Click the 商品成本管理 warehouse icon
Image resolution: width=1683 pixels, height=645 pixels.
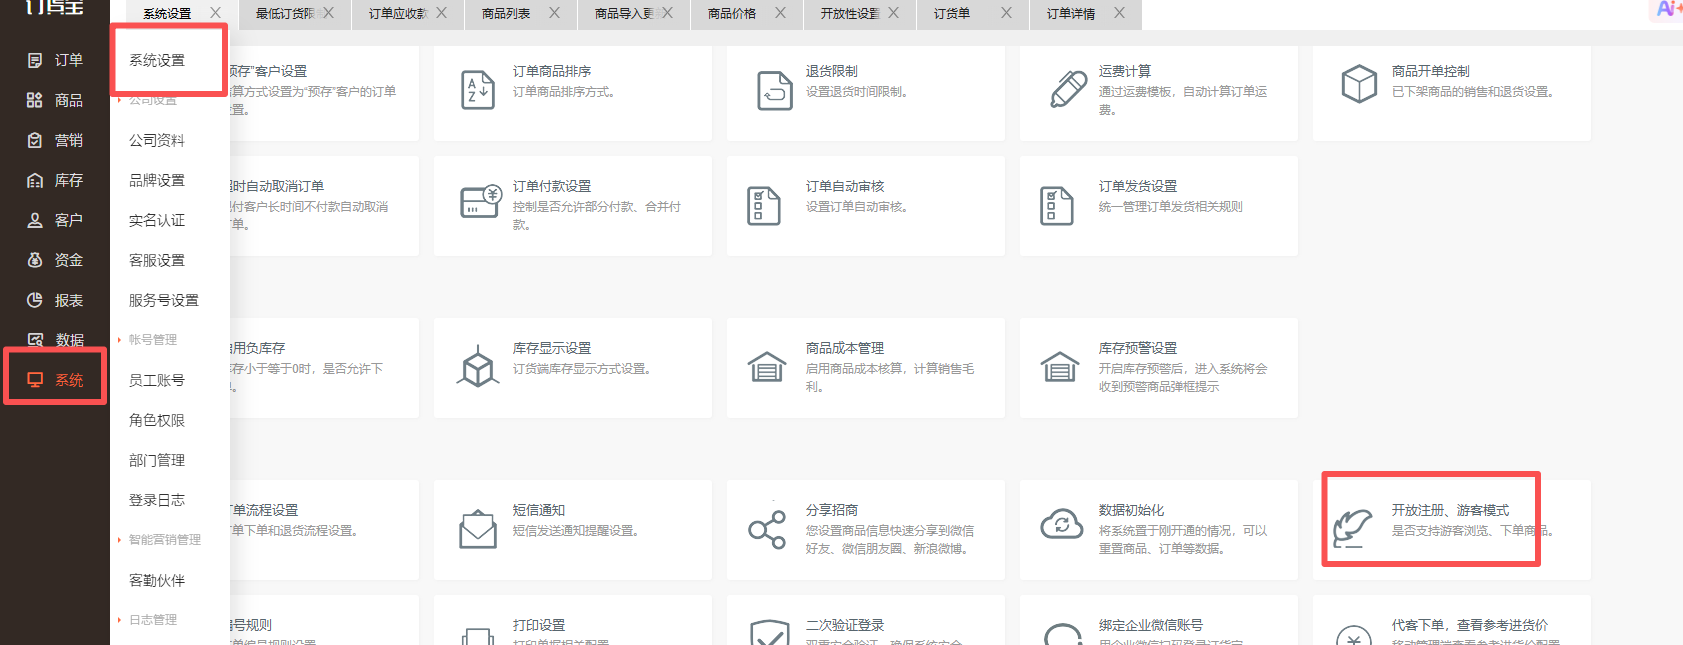click(x=767, y=367)
